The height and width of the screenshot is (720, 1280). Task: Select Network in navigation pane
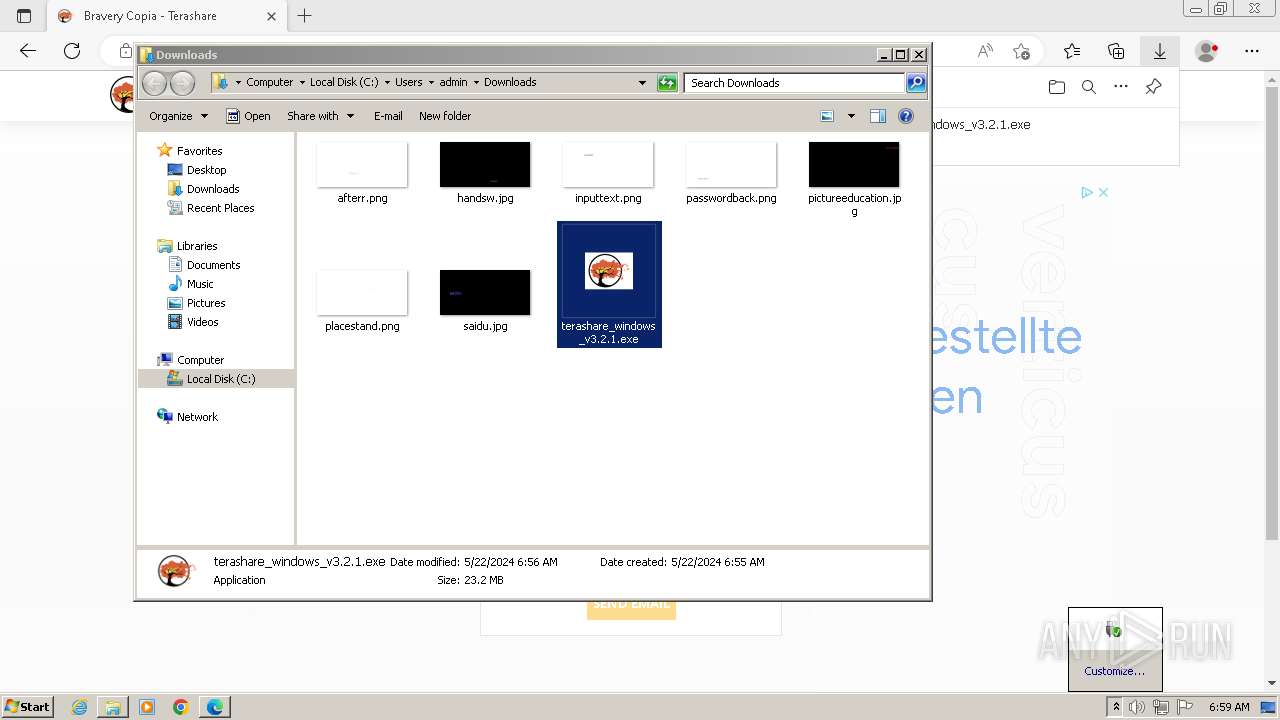(x=197, y=417)
